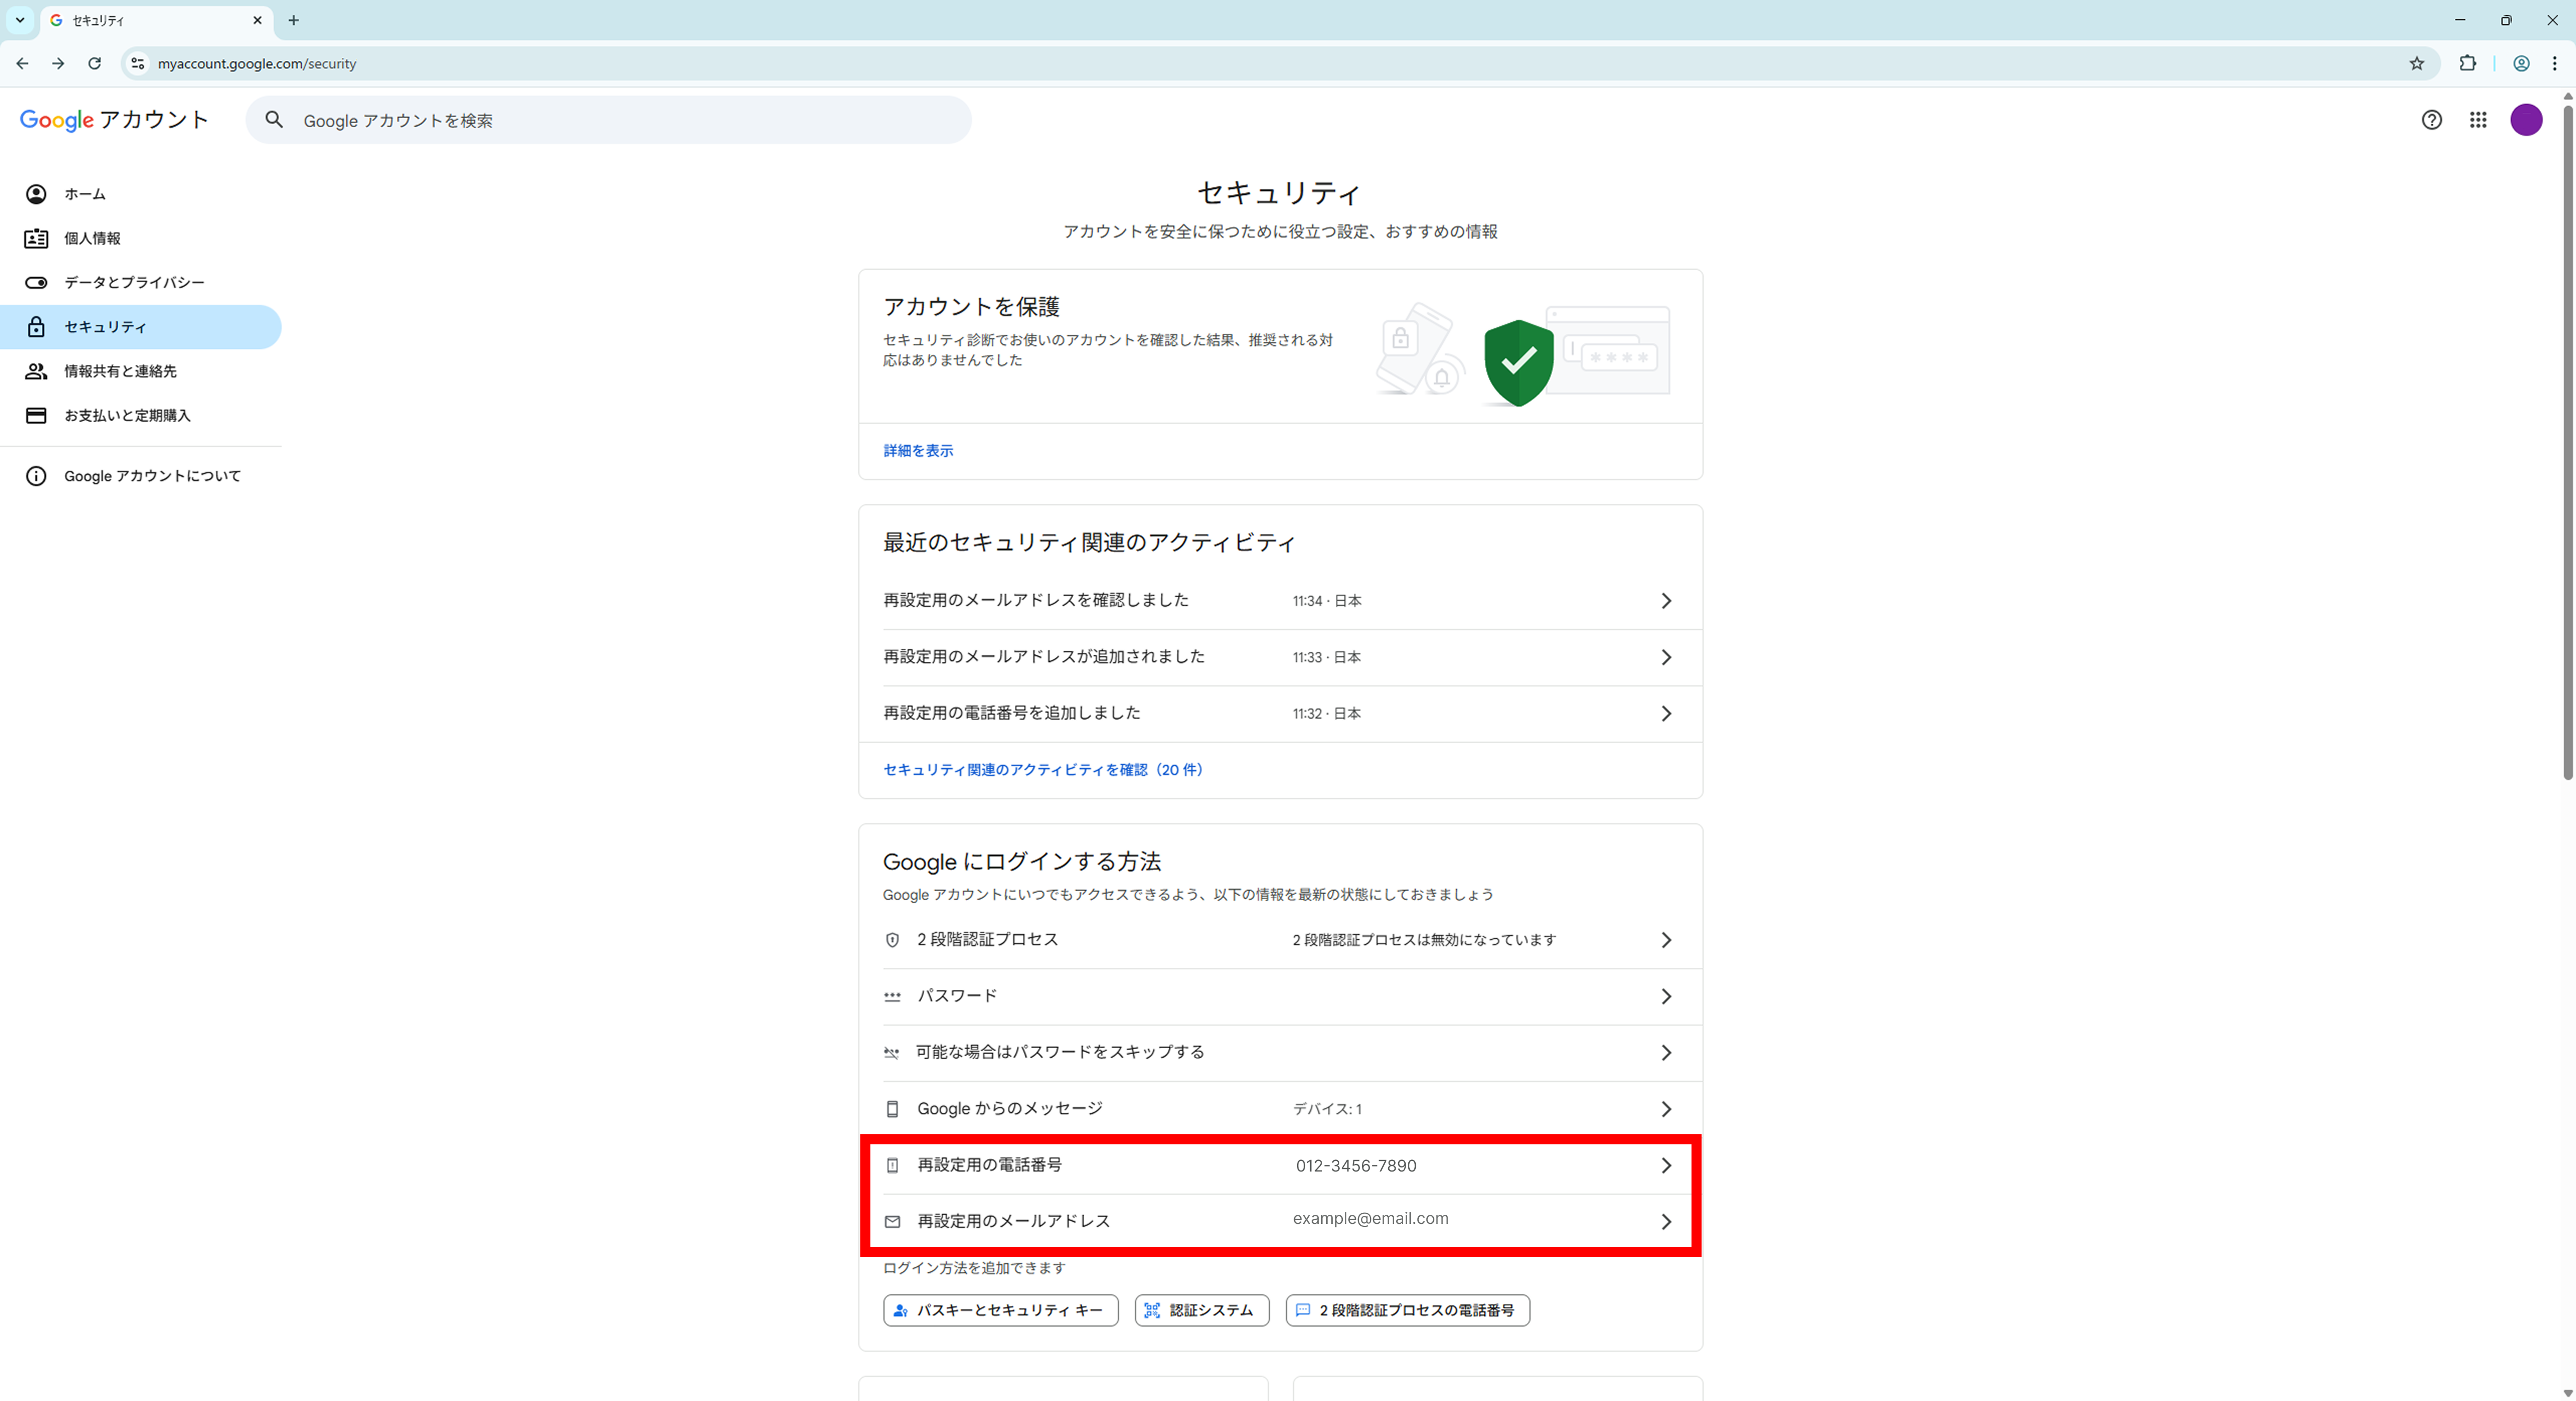
Task: Click 2 段階認証プロセスは無効になっています status text
Action: click(x=1424, y=940)
